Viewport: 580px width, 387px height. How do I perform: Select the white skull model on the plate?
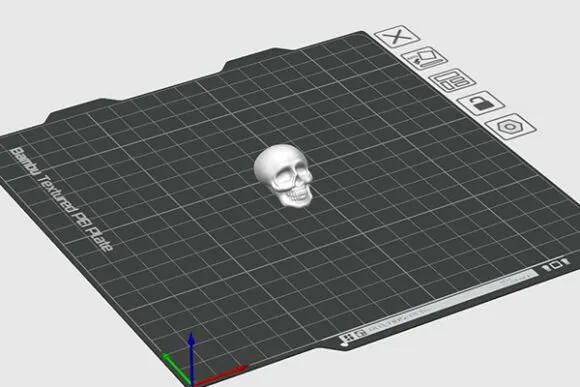point(284,175)
